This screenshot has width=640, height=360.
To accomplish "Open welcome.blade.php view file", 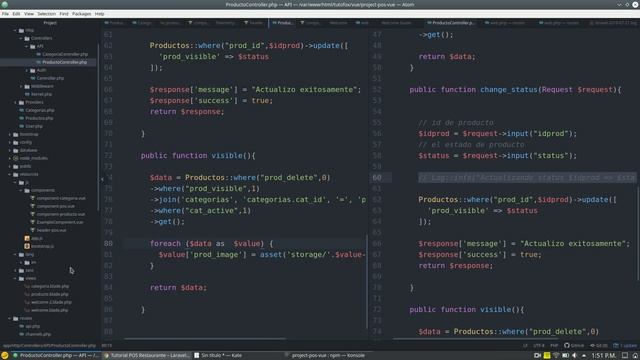I will pyautogui.click(x=49, y=310).
